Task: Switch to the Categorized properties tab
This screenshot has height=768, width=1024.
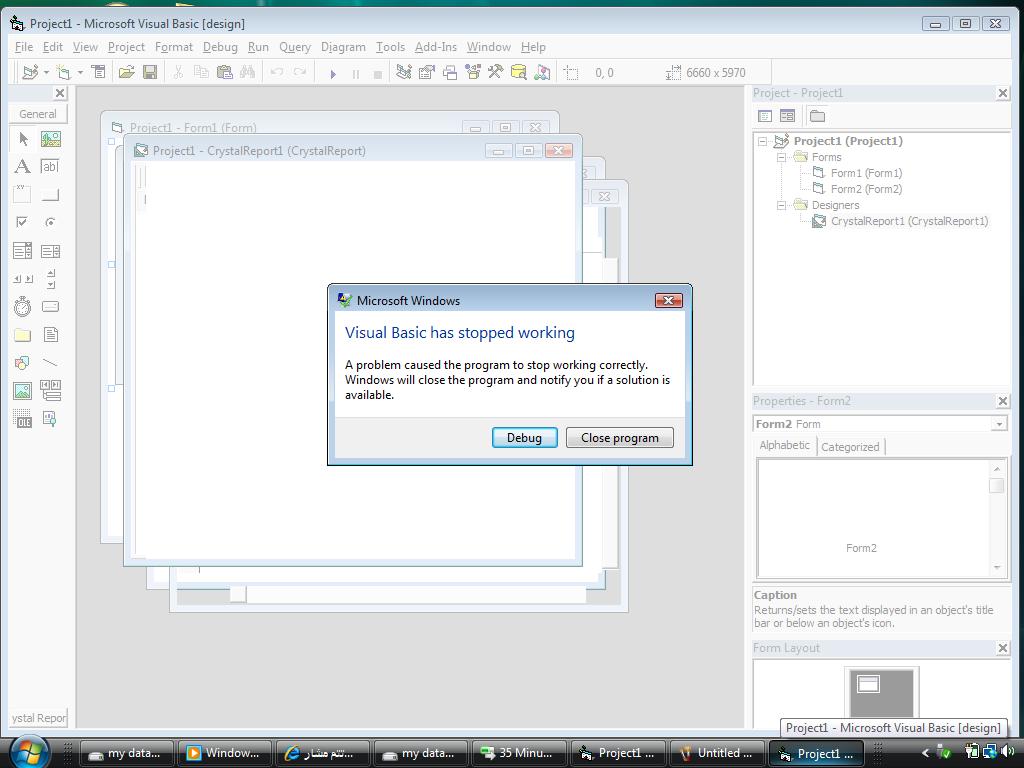Action: click(850, 447)
